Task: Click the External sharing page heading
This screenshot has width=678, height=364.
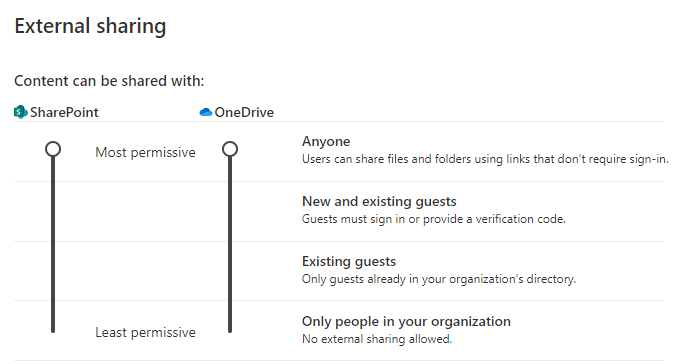Action: (x=90, y=26)
